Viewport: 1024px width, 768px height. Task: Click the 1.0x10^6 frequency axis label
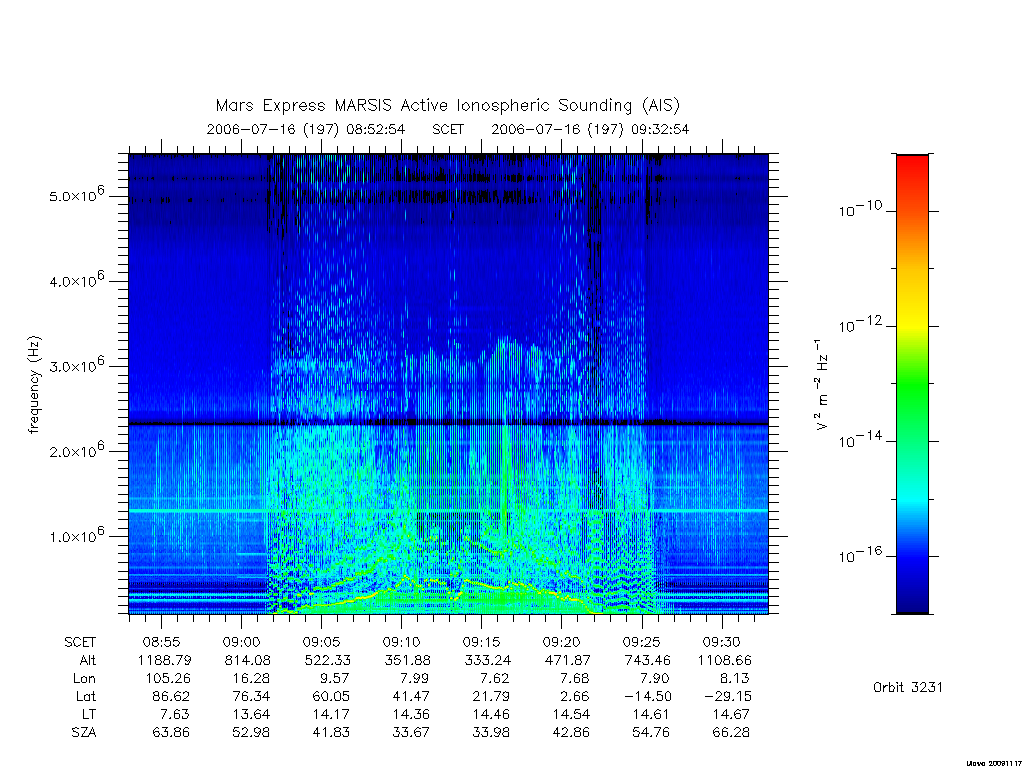coord(76,535)
